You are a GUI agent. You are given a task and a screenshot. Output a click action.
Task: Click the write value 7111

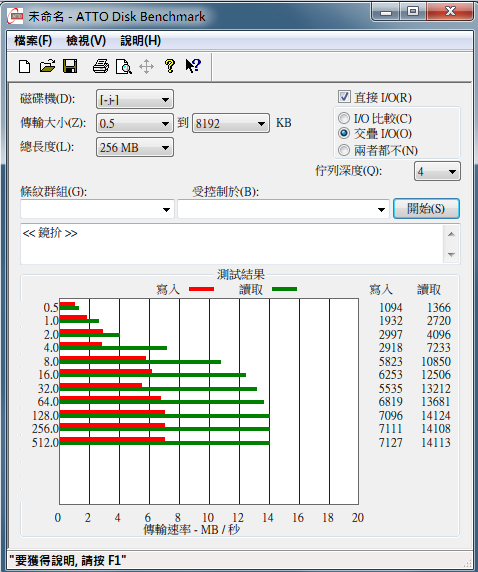(390, 429)
